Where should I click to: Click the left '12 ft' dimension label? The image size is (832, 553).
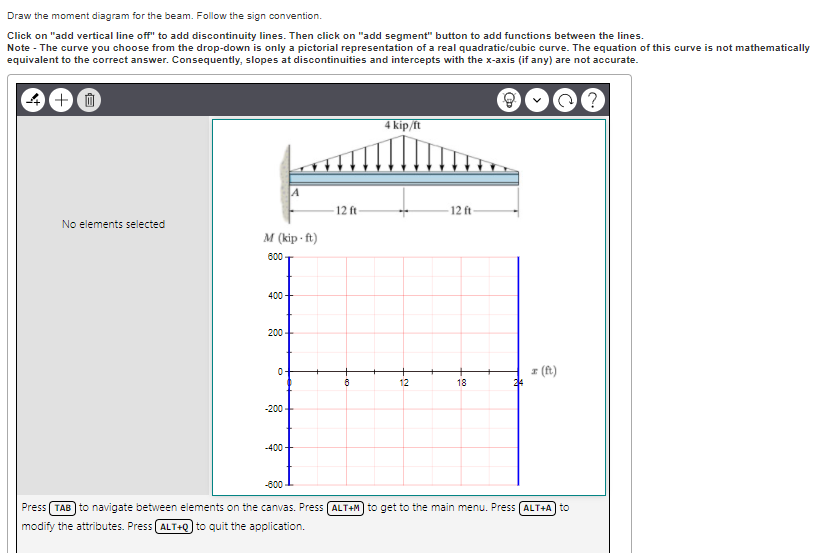[346, 211]
